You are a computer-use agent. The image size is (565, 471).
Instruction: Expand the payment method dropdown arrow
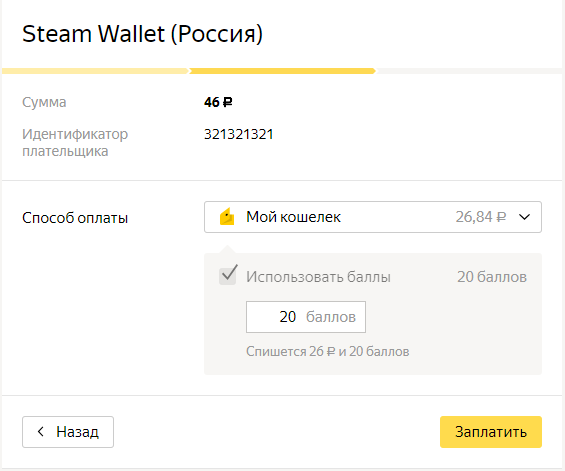524,217
